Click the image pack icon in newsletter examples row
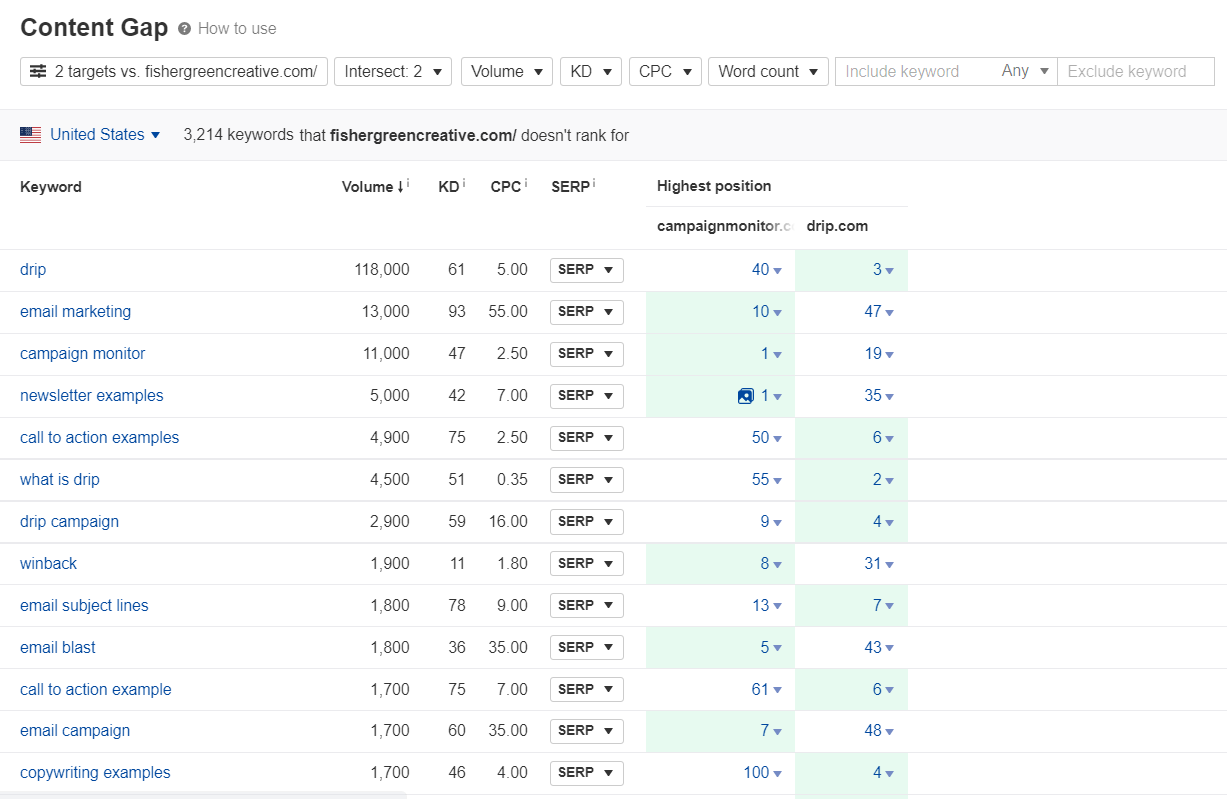The image size is (1227, 799). (745, 396)
